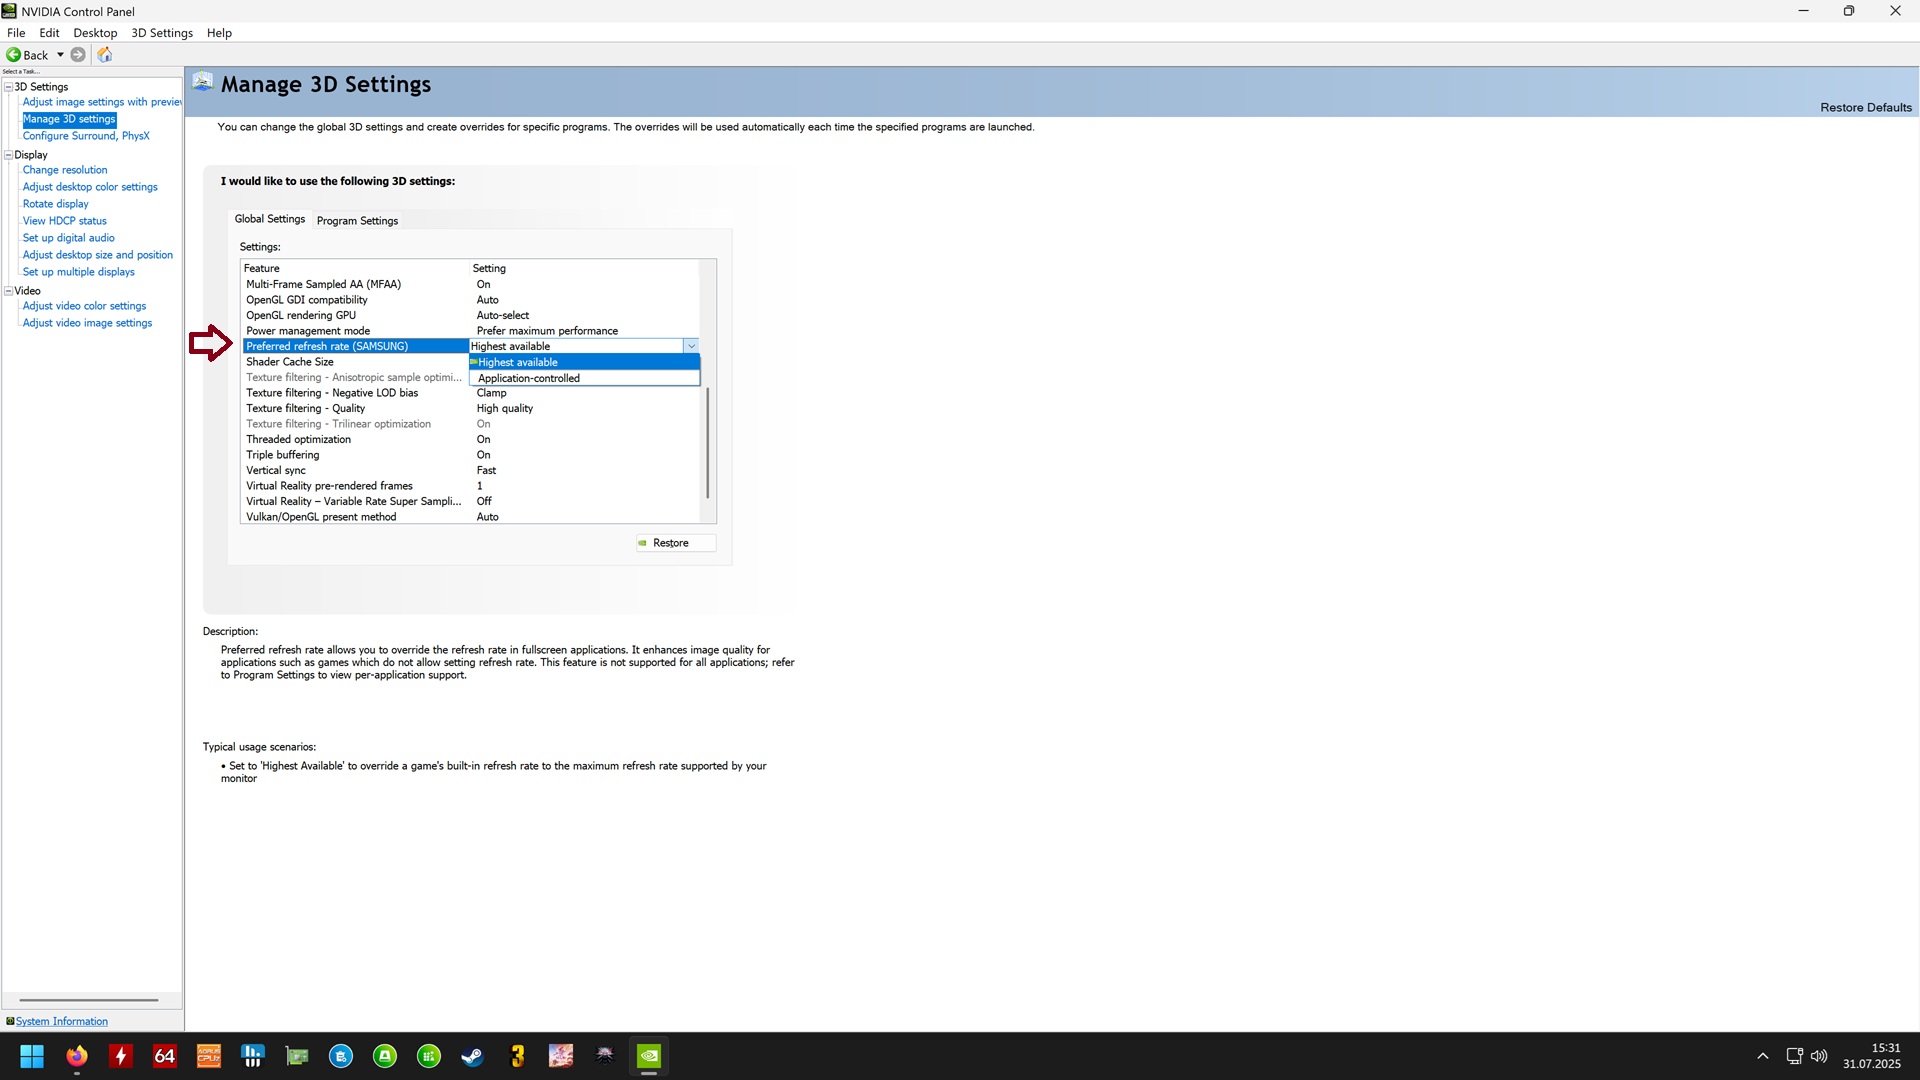The width and height of the screenshot is (1920, 1080).
Task: Select Change resolution in sidebar
Action: coord(65,170)
